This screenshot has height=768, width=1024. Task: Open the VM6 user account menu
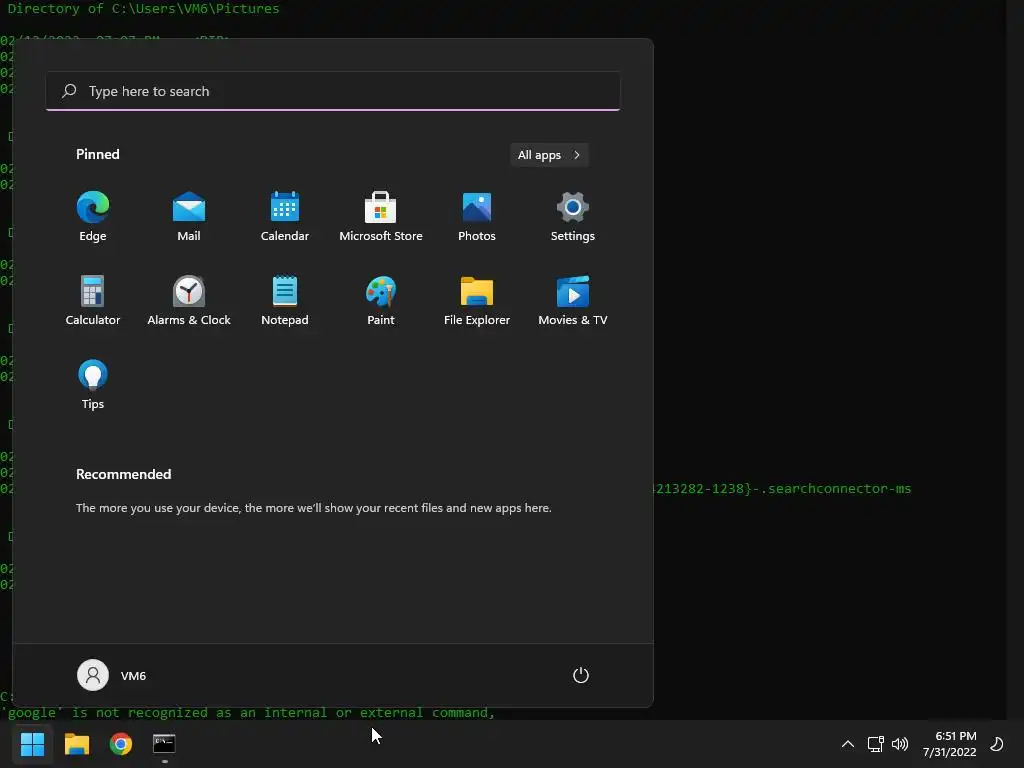click(112, 675)
